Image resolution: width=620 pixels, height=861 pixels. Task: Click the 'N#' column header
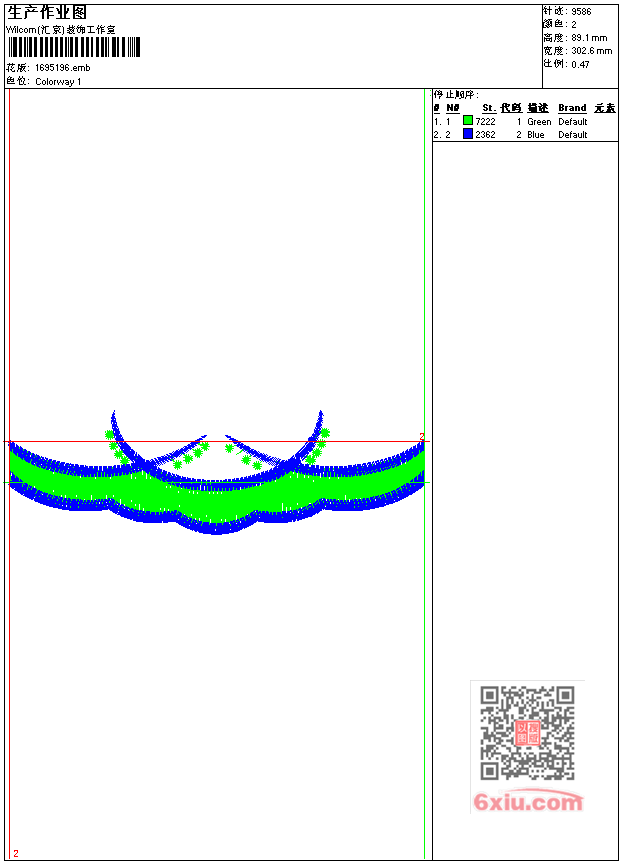453,108
